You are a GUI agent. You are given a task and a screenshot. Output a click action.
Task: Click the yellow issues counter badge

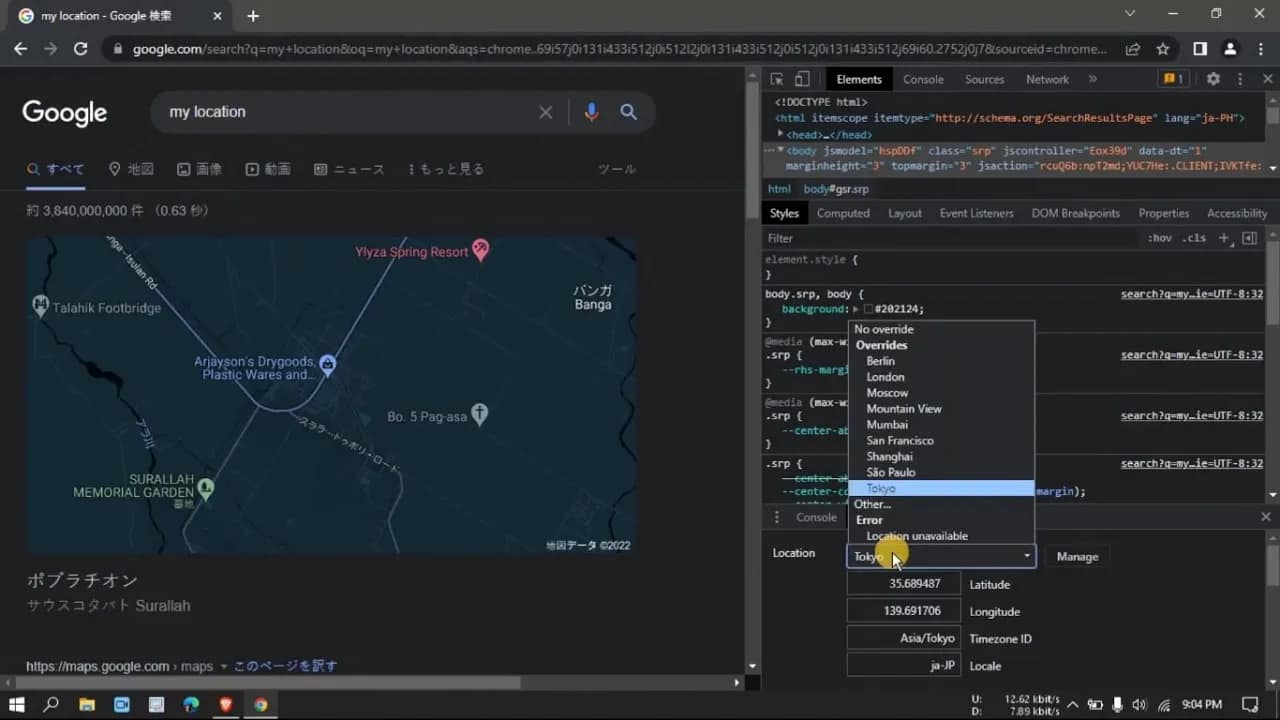1172,79
